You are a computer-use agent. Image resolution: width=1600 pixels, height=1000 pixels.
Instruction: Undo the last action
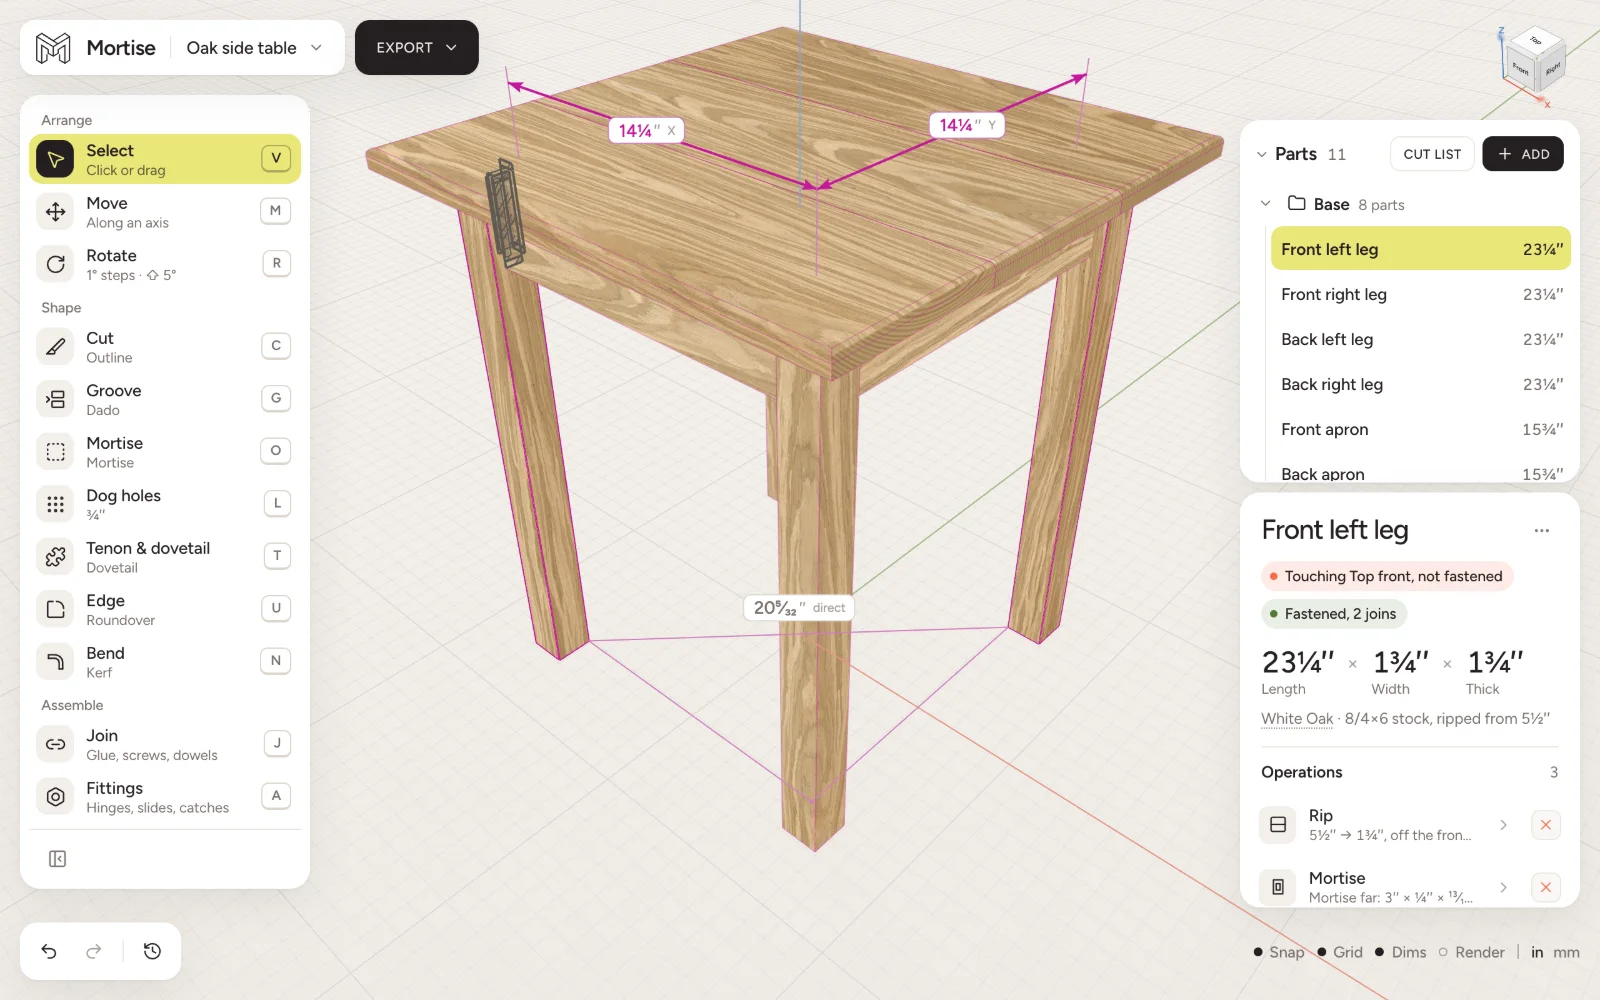[49, 951]
